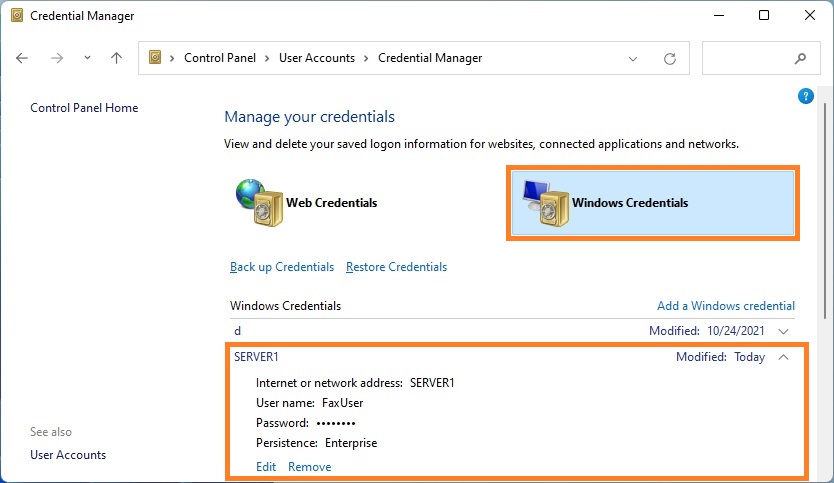Click the search magnifier icon
The image size is (834, 483).
pos(800,59)
